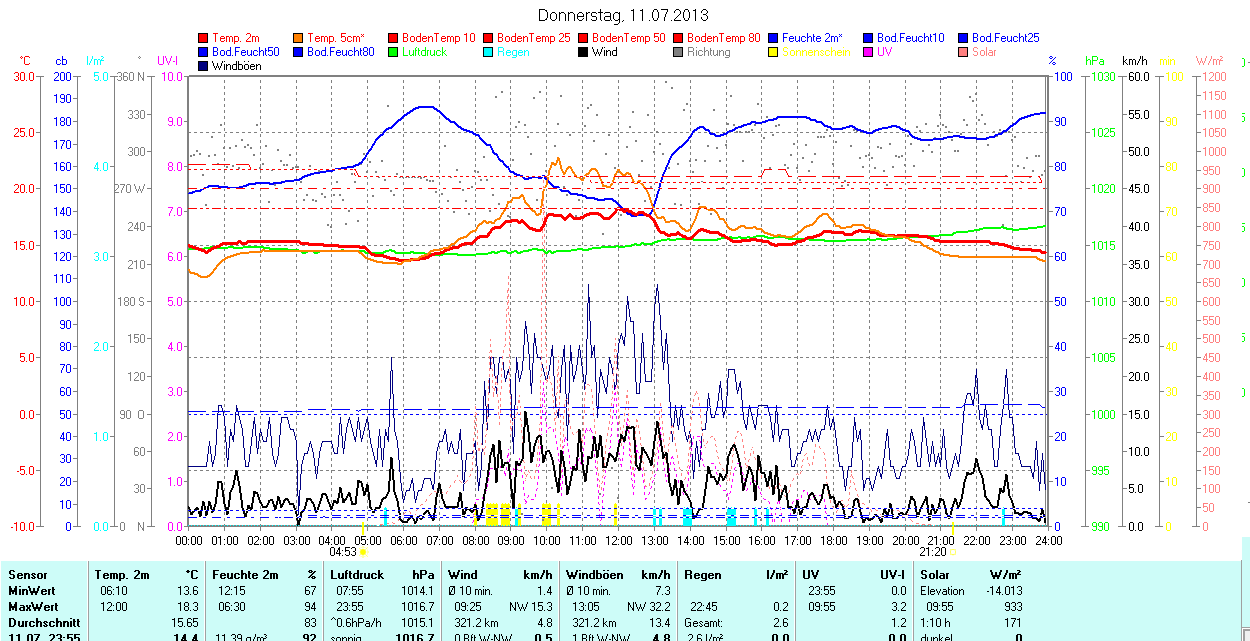Viewport: 1250px width, 641px height.
Task: Click the sunset marker at 21:20
Action: [x=932, y=551]
